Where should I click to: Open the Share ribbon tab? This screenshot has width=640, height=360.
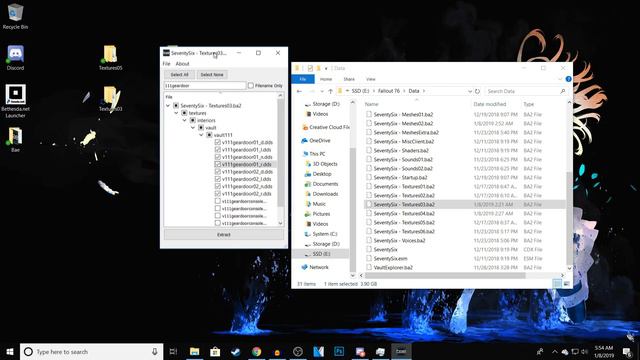coord(349,79)
